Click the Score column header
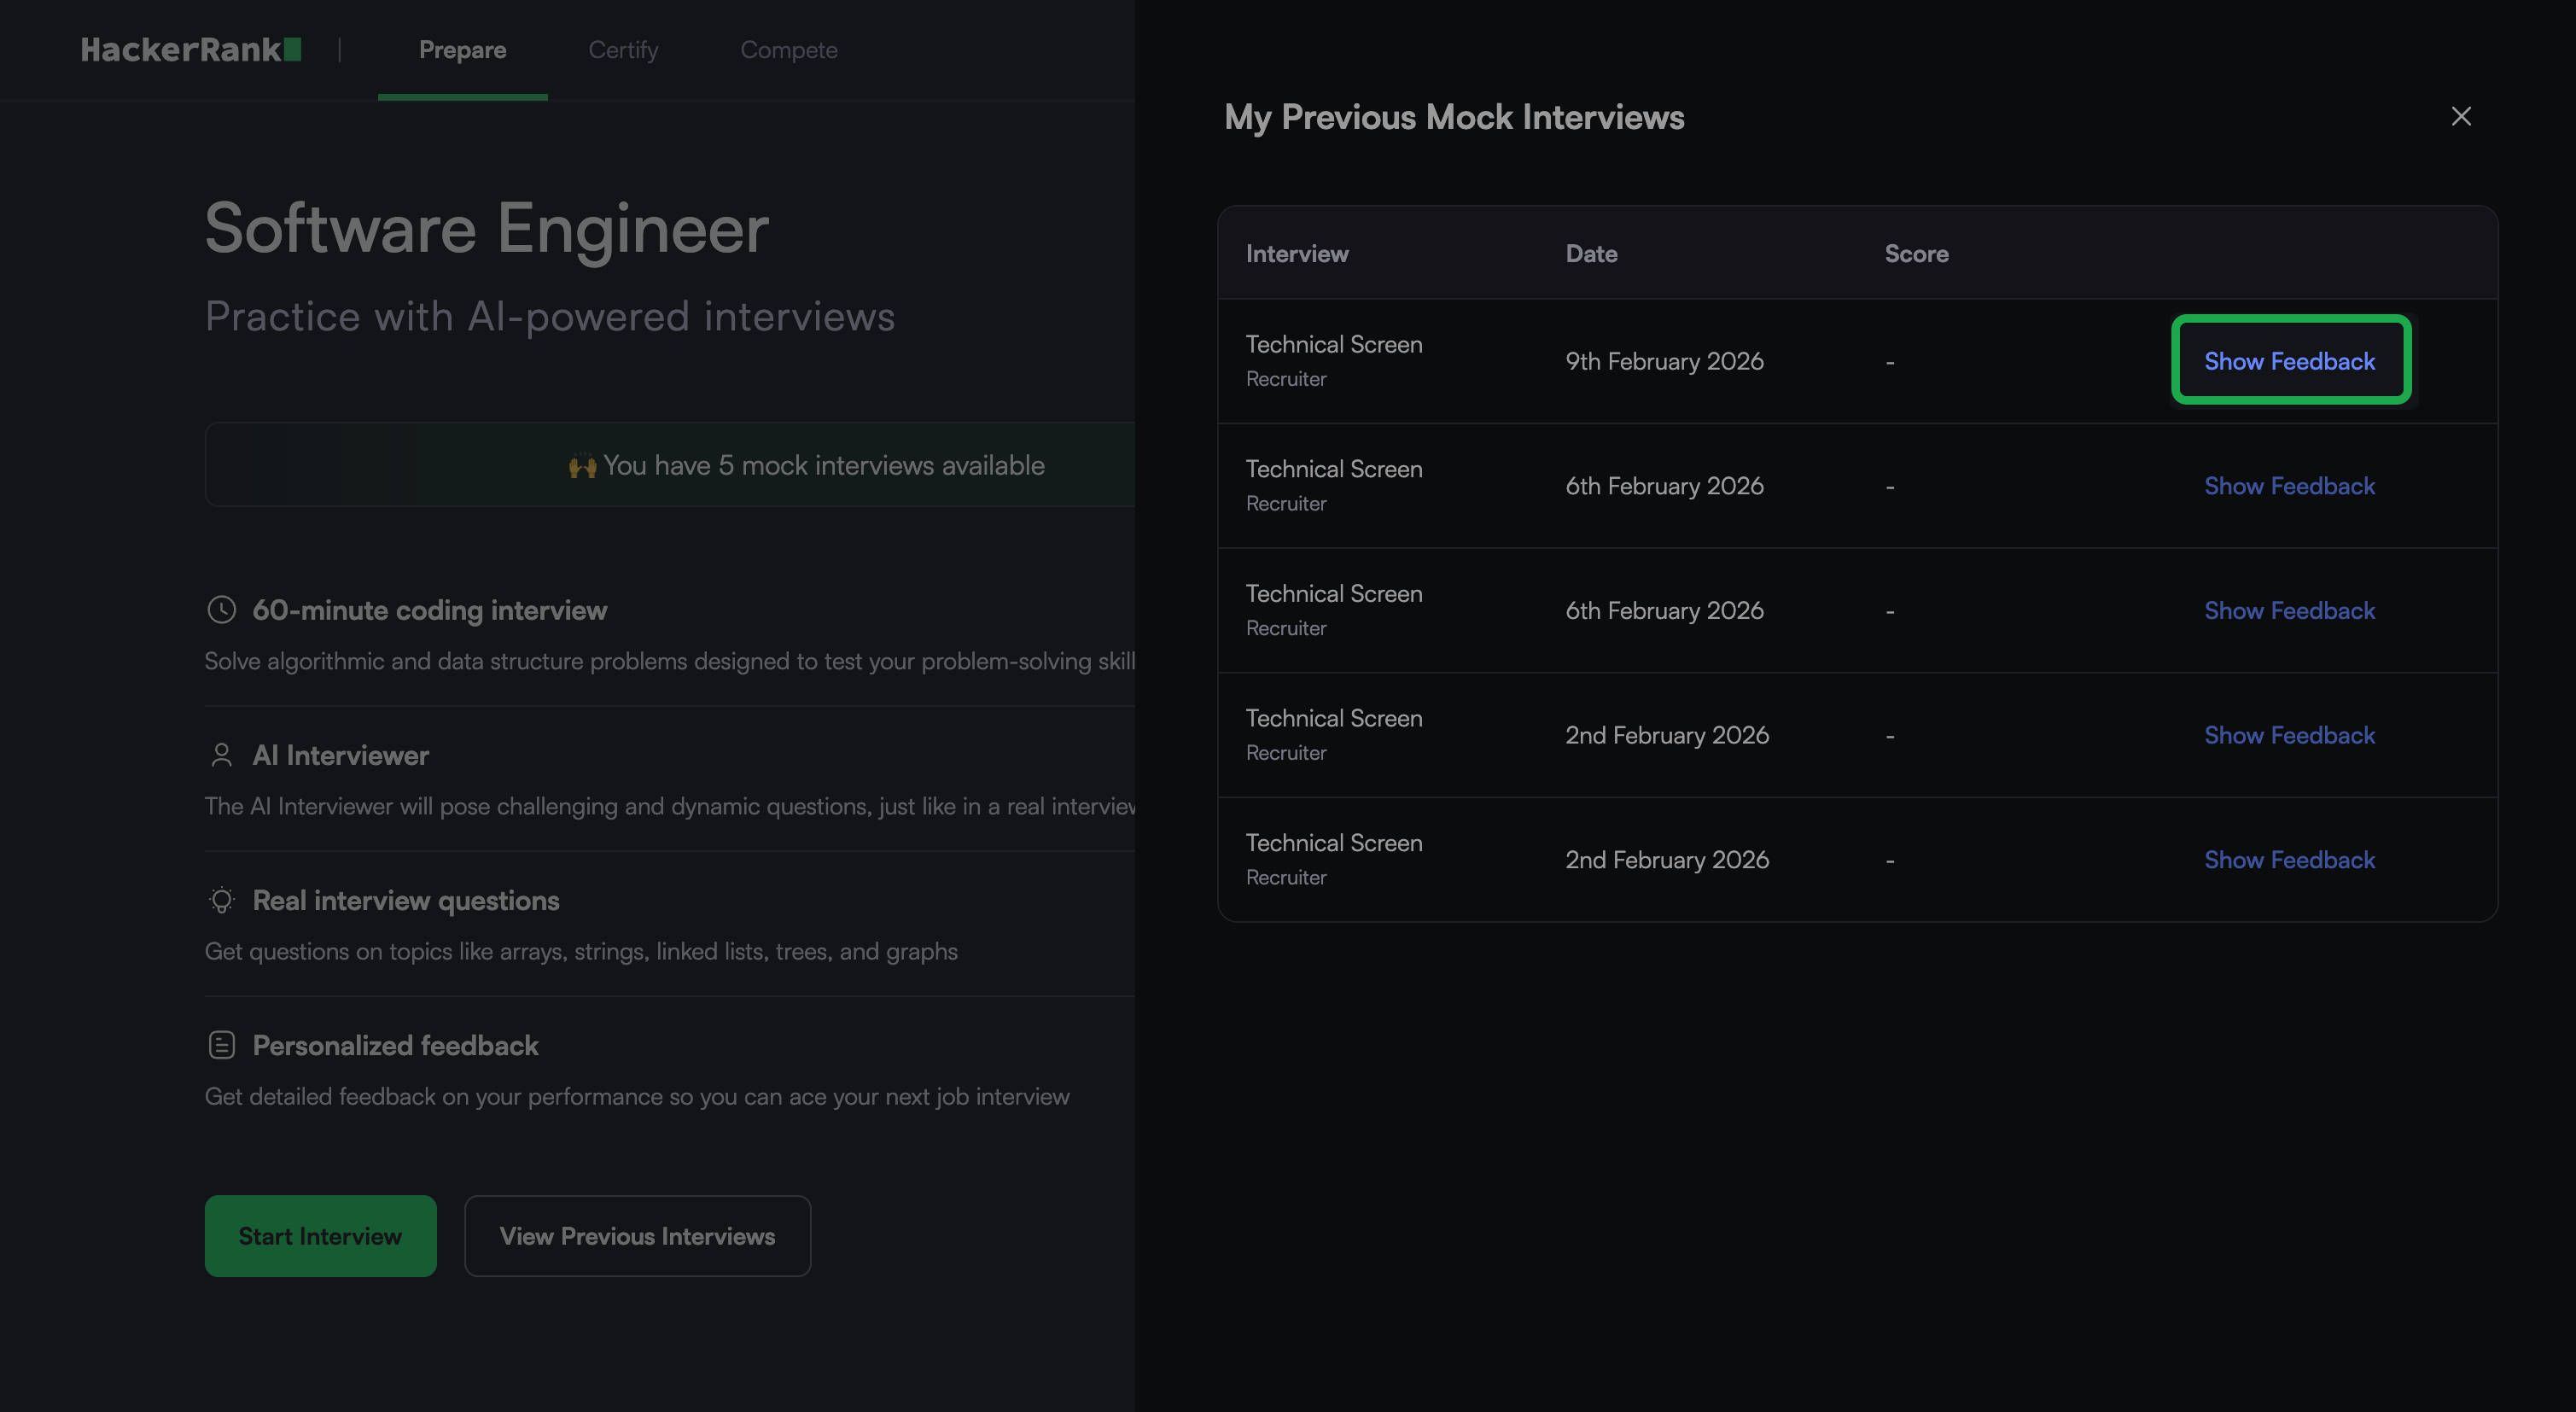The height and width of the screenshot is (1412, 2576). pos(1916,254)
